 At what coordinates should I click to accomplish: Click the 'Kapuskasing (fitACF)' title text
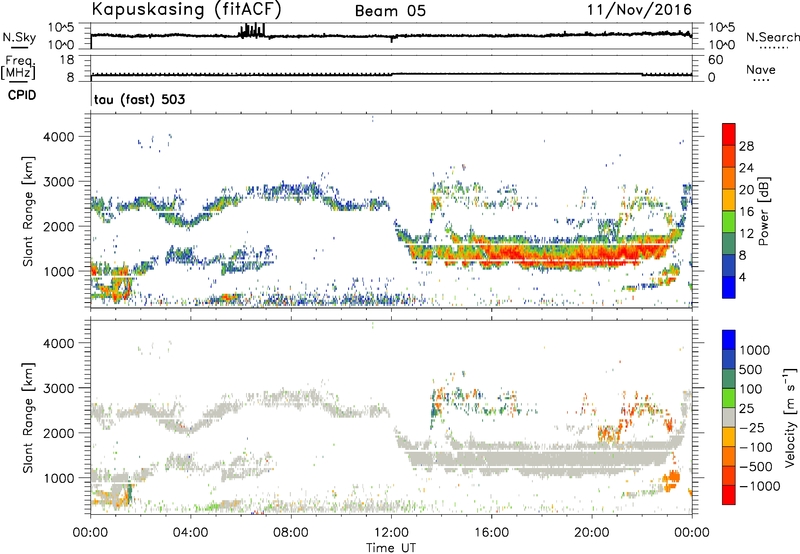[x=186, y=9]
